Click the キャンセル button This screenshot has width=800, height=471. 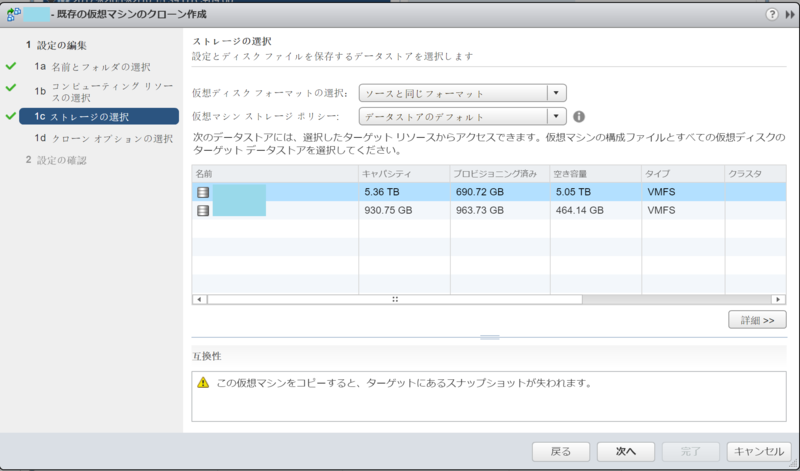(759, 452)
